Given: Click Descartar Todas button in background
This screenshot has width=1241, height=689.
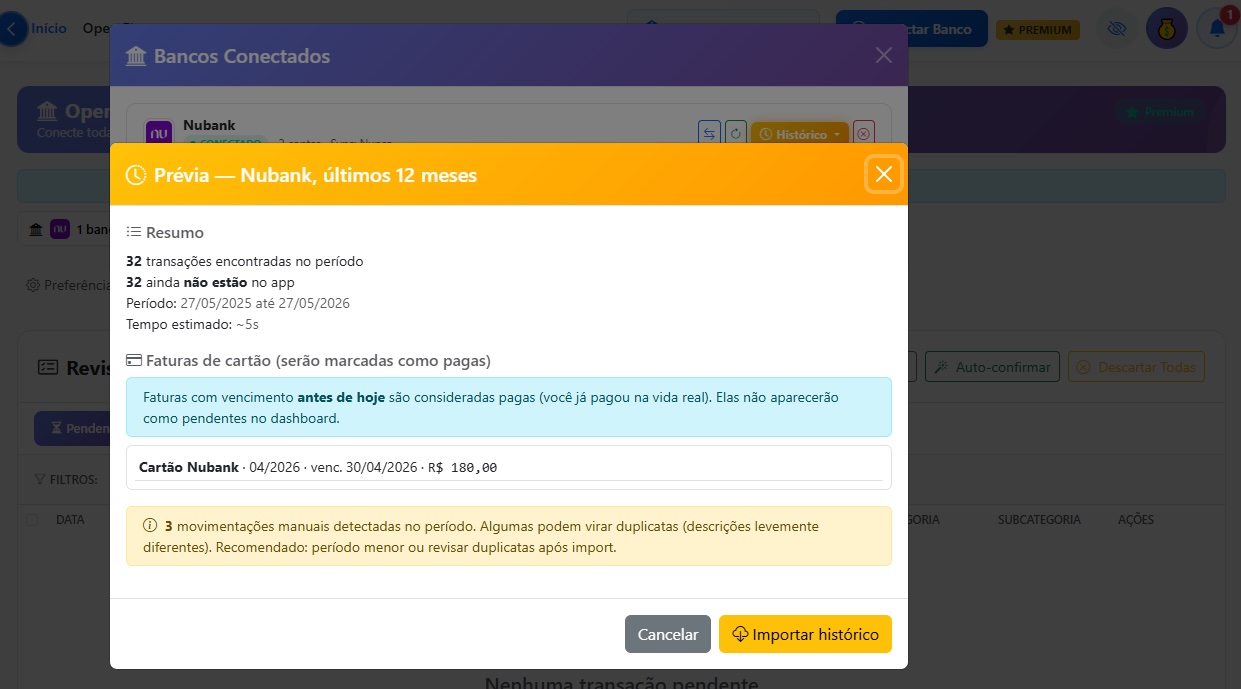Looking at the screenshot, I should pyautogui.click(x=1136, y=367).
